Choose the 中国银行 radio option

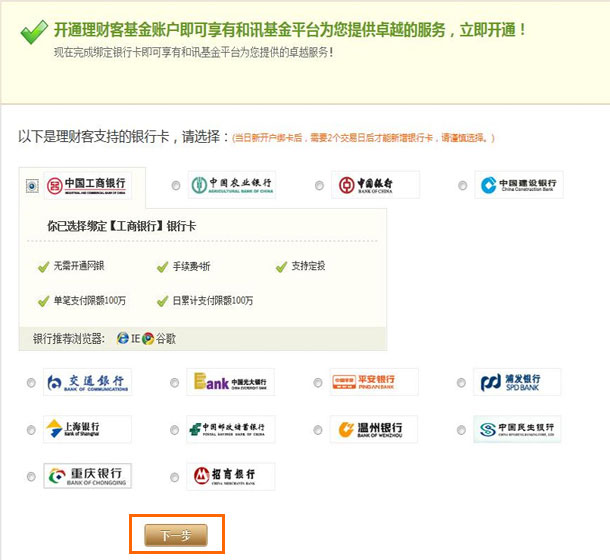[x=319, y=186]
